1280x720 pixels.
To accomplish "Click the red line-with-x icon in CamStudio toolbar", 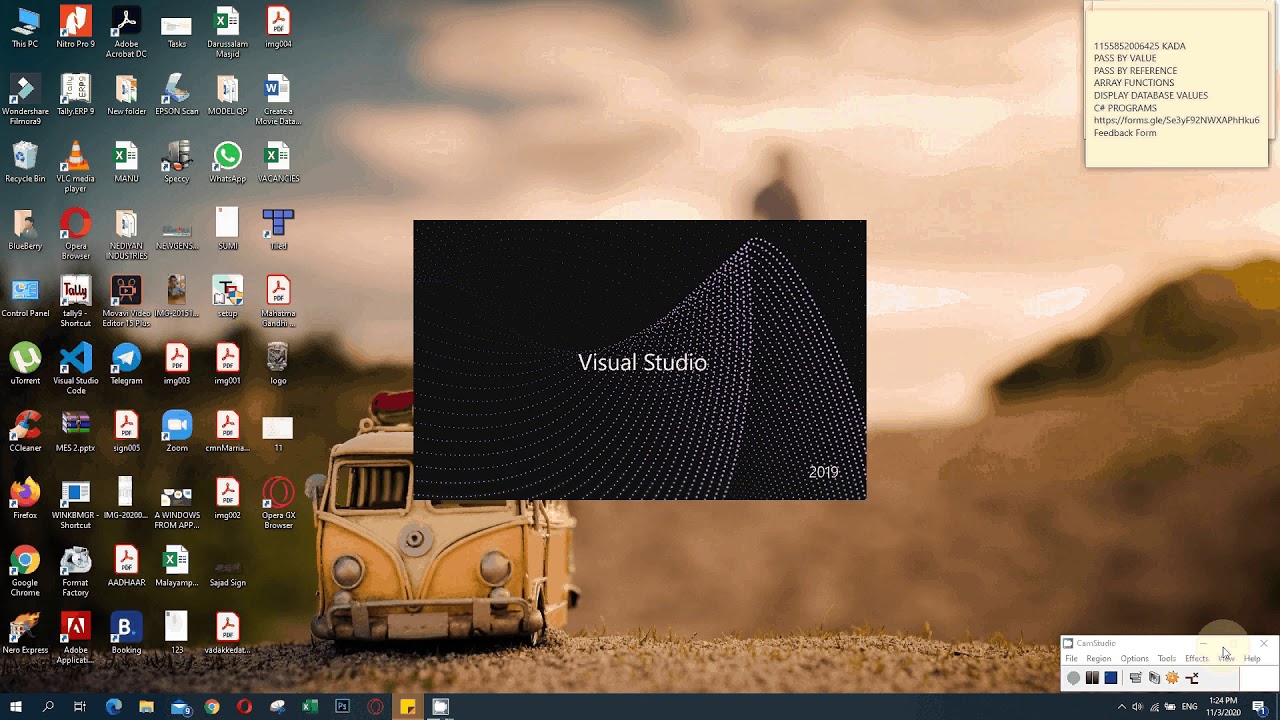I will 1192,678.
